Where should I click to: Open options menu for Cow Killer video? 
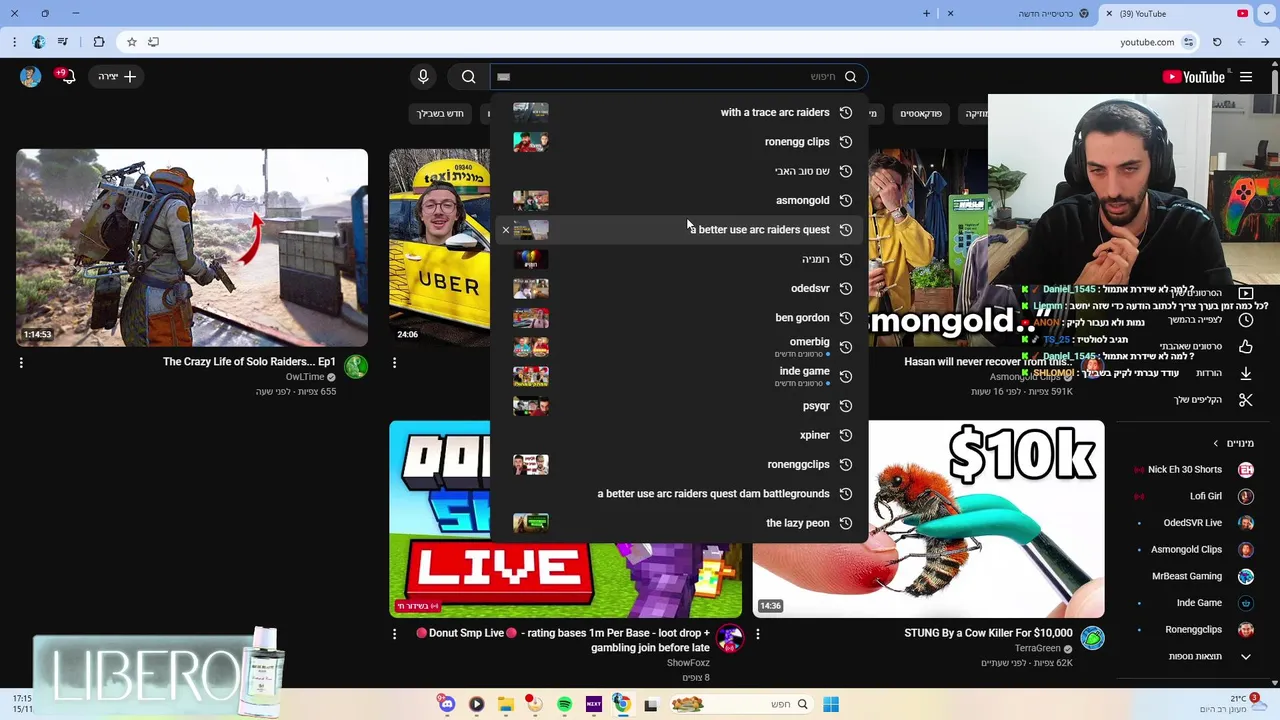point(757,634)
